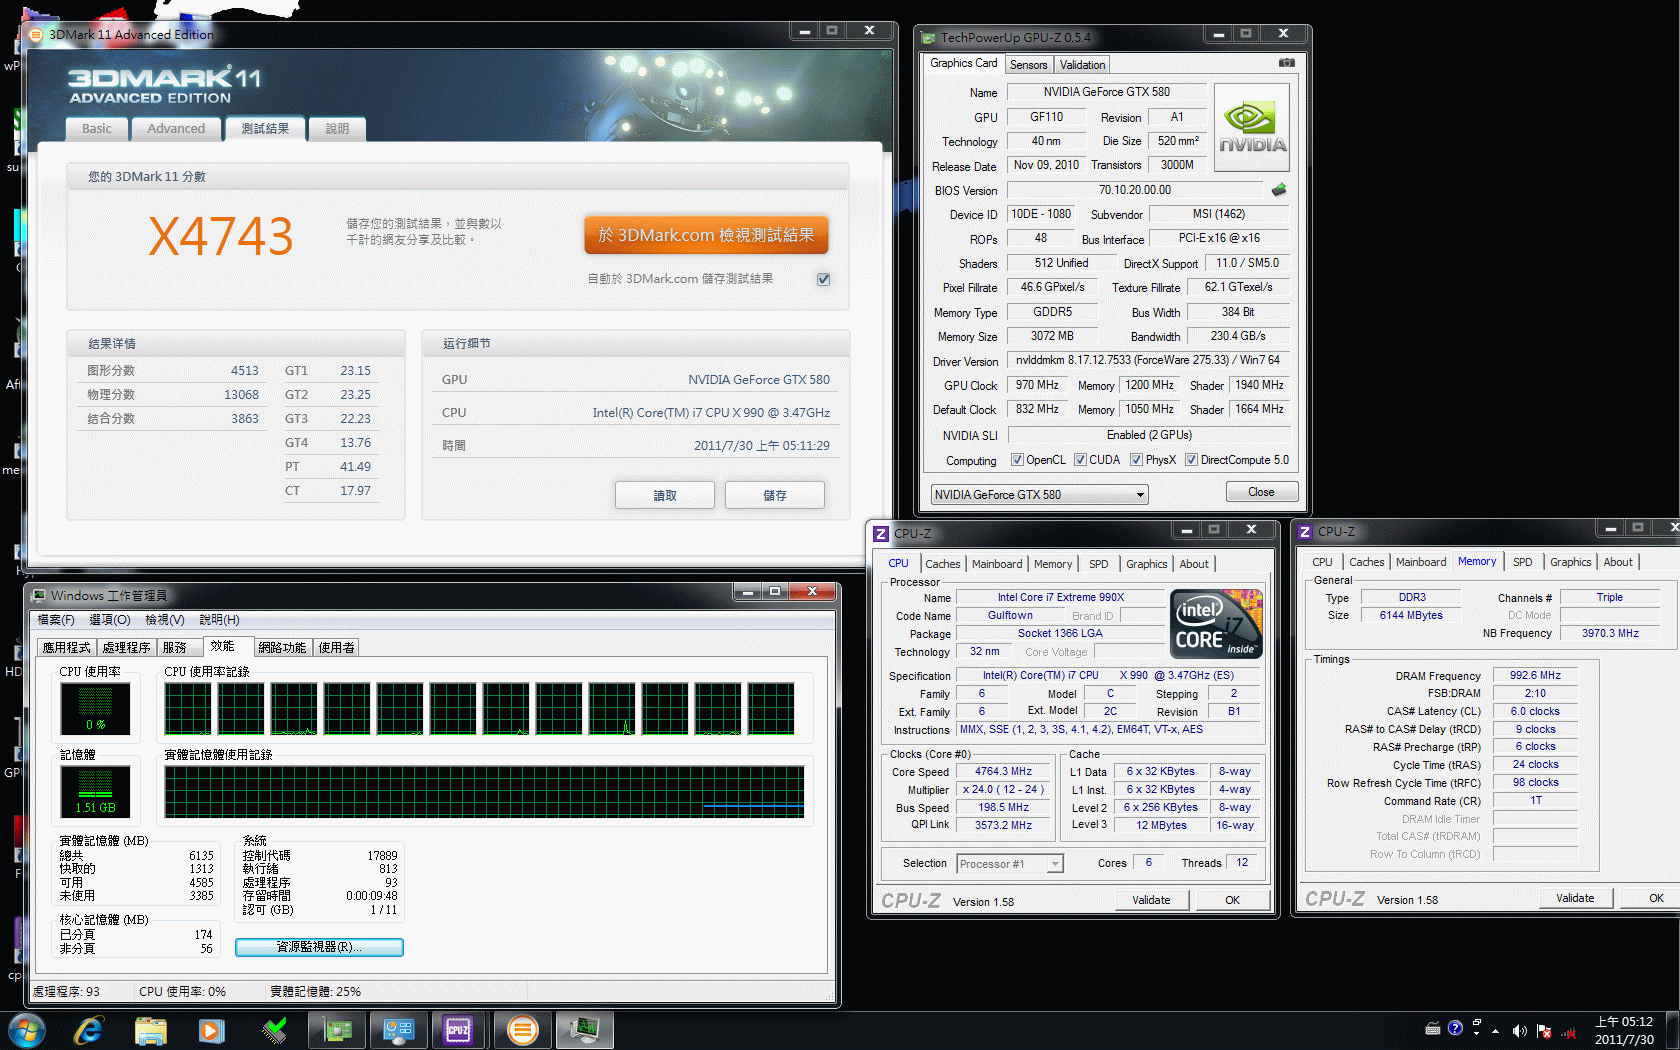This screenshot has height=1050, width=1680.
Task: Click the GPU-Z screenshot camera icon
Action: click(1286, 63)
